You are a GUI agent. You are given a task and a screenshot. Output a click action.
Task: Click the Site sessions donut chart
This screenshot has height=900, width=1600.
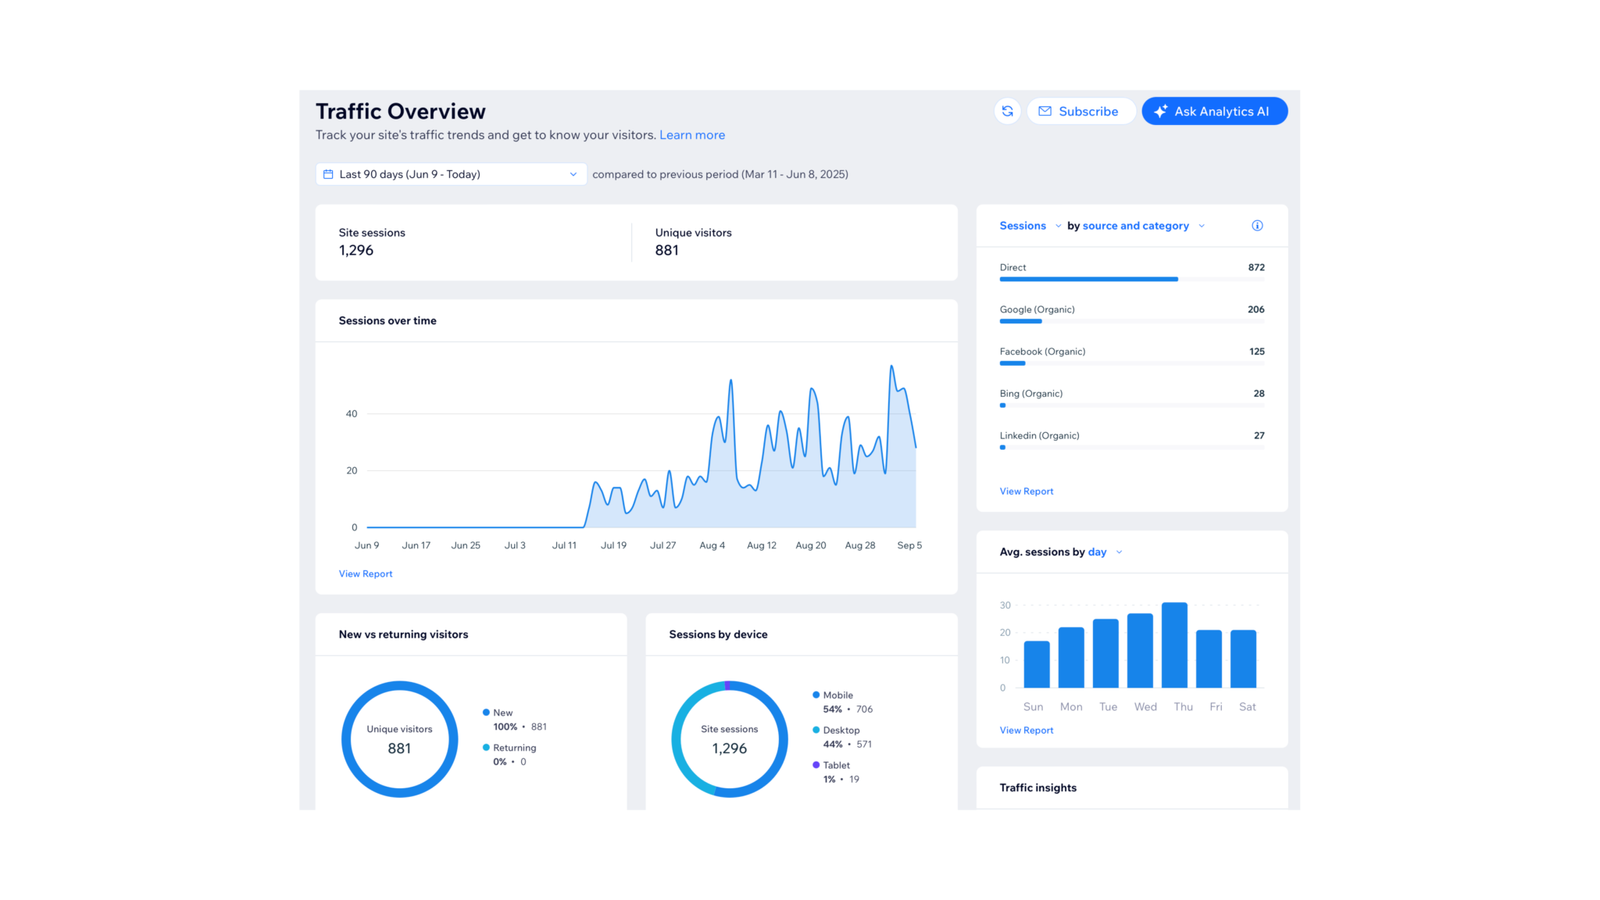tap(729, 738)
